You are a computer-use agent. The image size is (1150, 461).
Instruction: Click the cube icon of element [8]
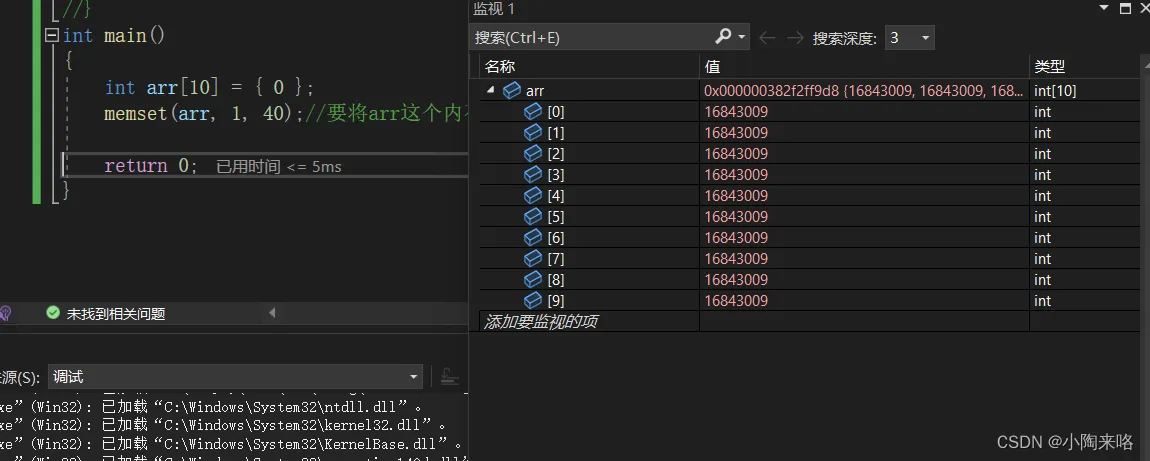533,280
